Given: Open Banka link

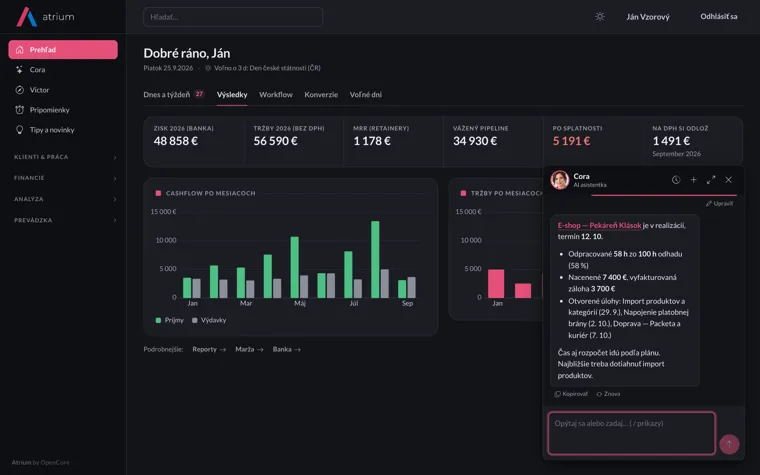Looking at the screenshot, I should (286, 349).
